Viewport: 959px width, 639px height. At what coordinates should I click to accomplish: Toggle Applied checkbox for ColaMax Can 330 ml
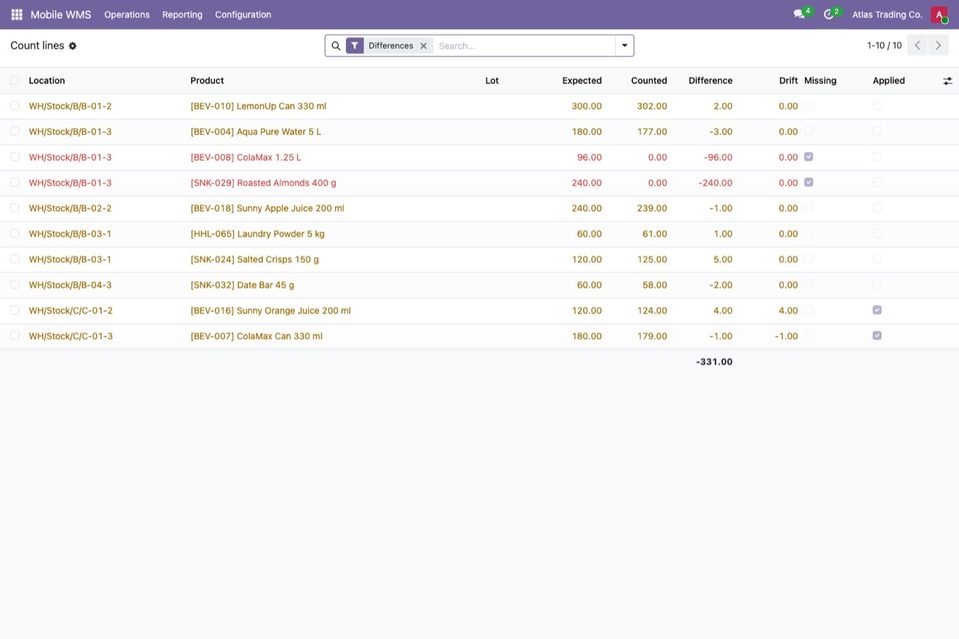coord(877,336)
